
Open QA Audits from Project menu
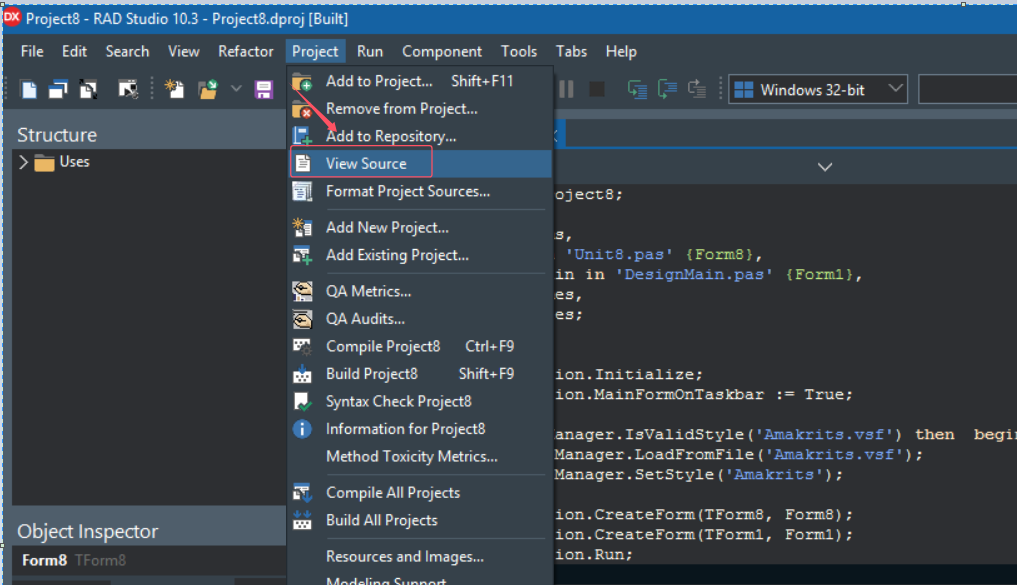coord(420,318)
